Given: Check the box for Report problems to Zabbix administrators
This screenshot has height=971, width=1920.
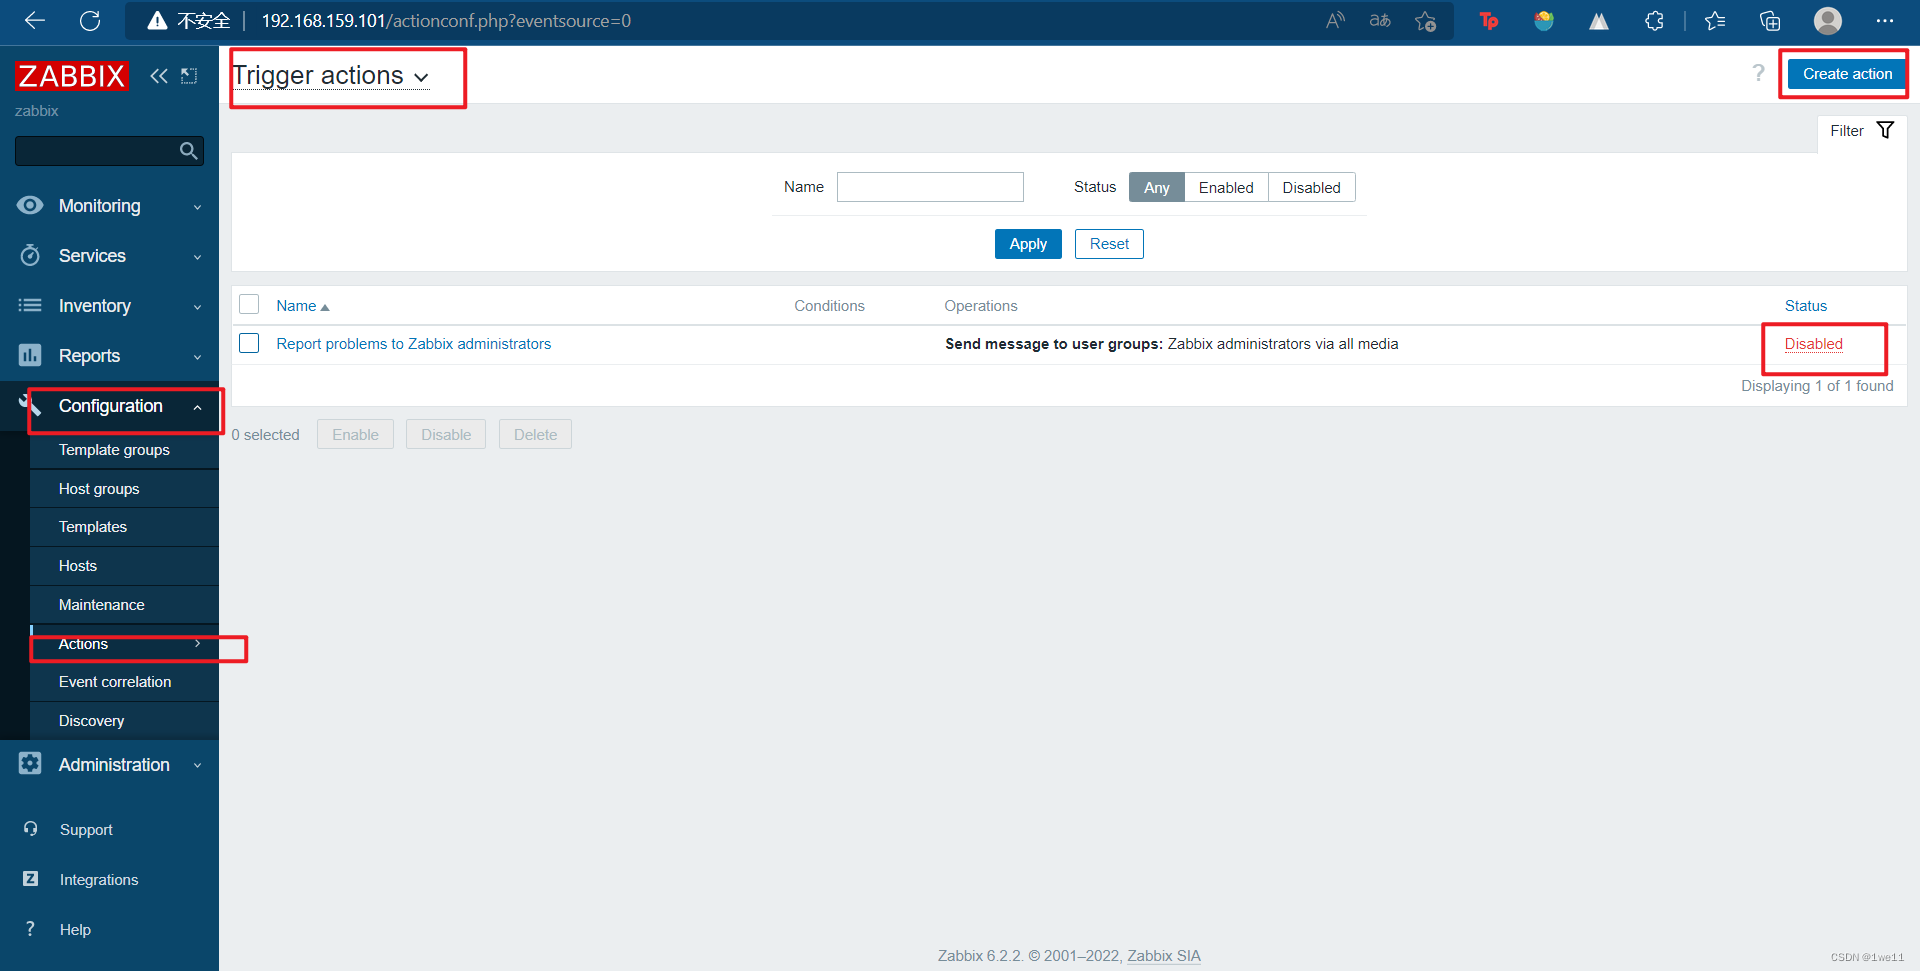Looking at the screenshot, I should (249, 343).
